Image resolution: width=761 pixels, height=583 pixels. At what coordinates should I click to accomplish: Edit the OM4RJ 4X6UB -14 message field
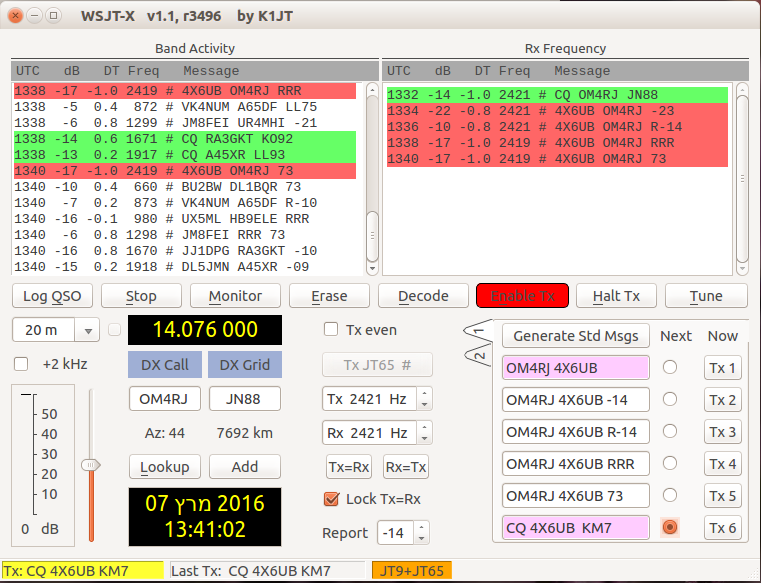click(x=576, y=400)
